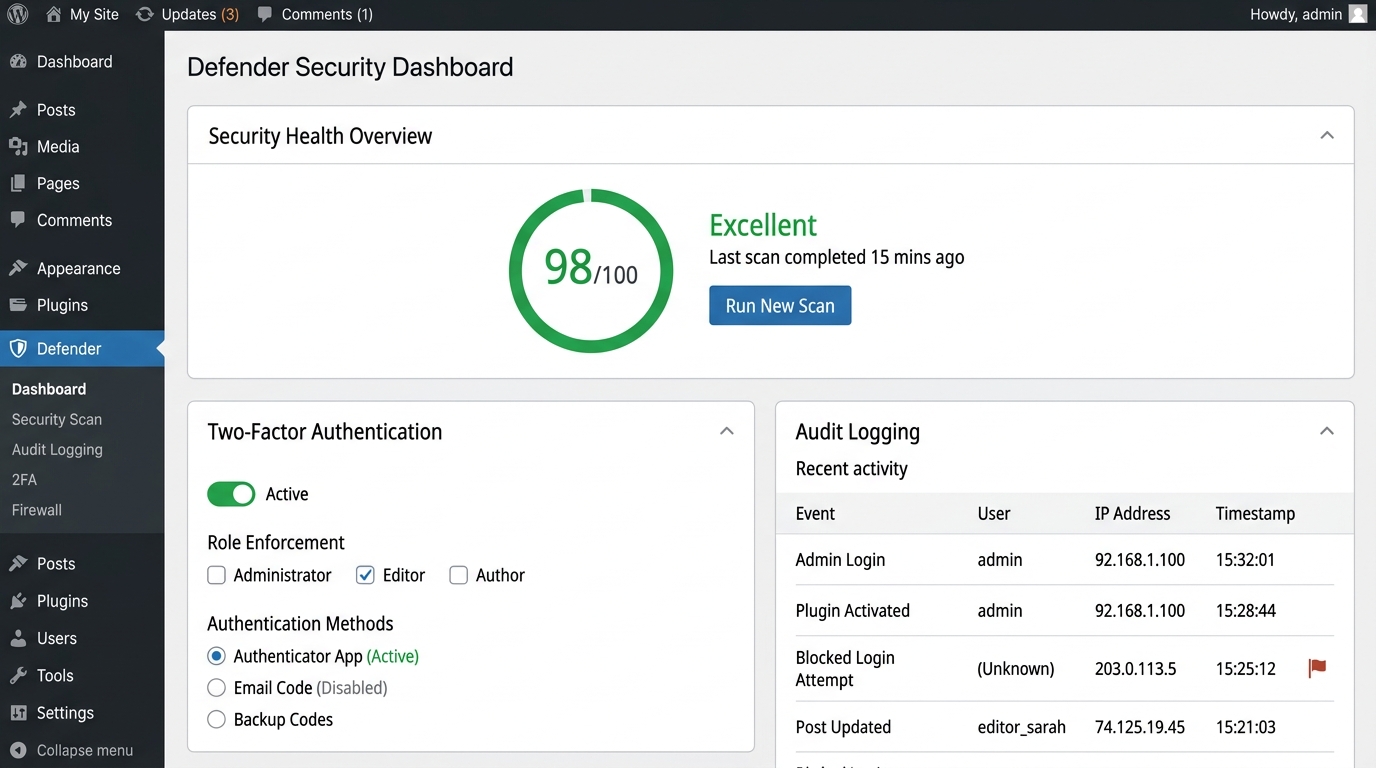
Task: Open the Settings icon in the sidebar
Action: pyautogui.click(x=17, y=713)
